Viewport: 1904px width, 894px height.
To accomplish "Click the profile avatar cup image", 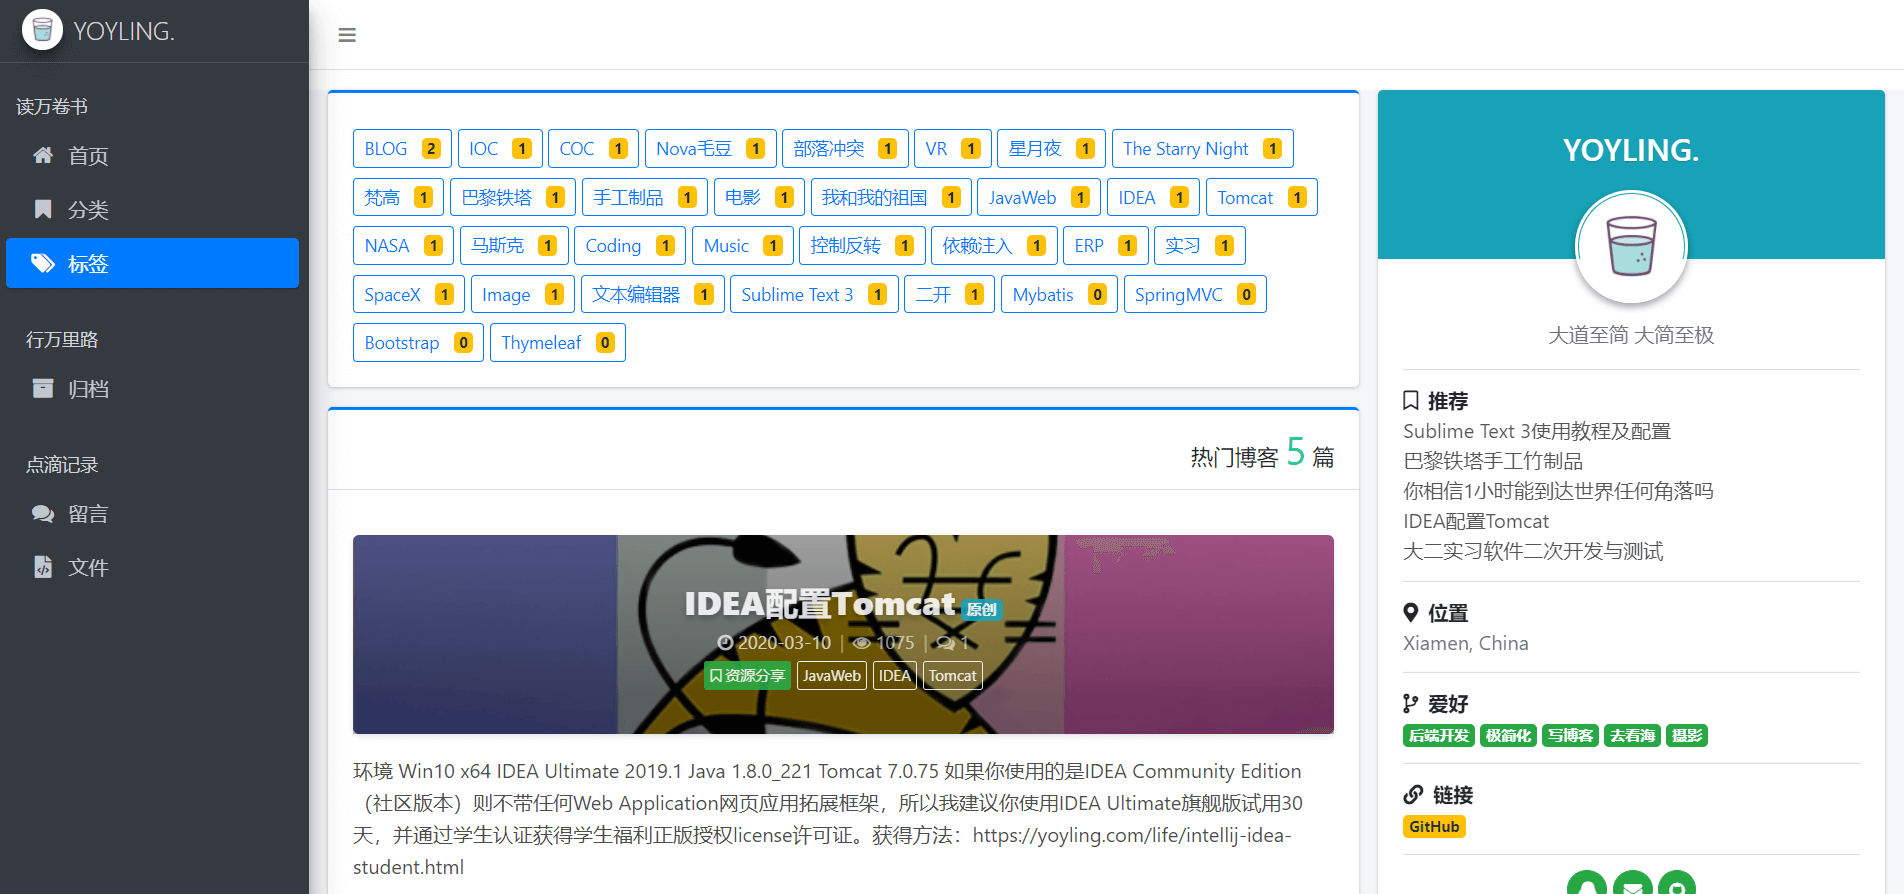I will pos(1631,247).
